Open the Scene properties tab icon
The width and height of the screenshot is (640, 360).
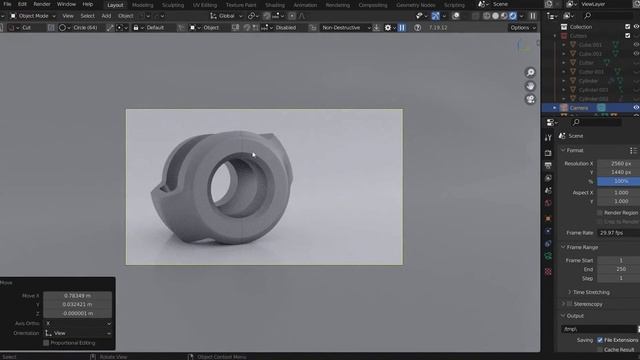(x=548, y=191)
